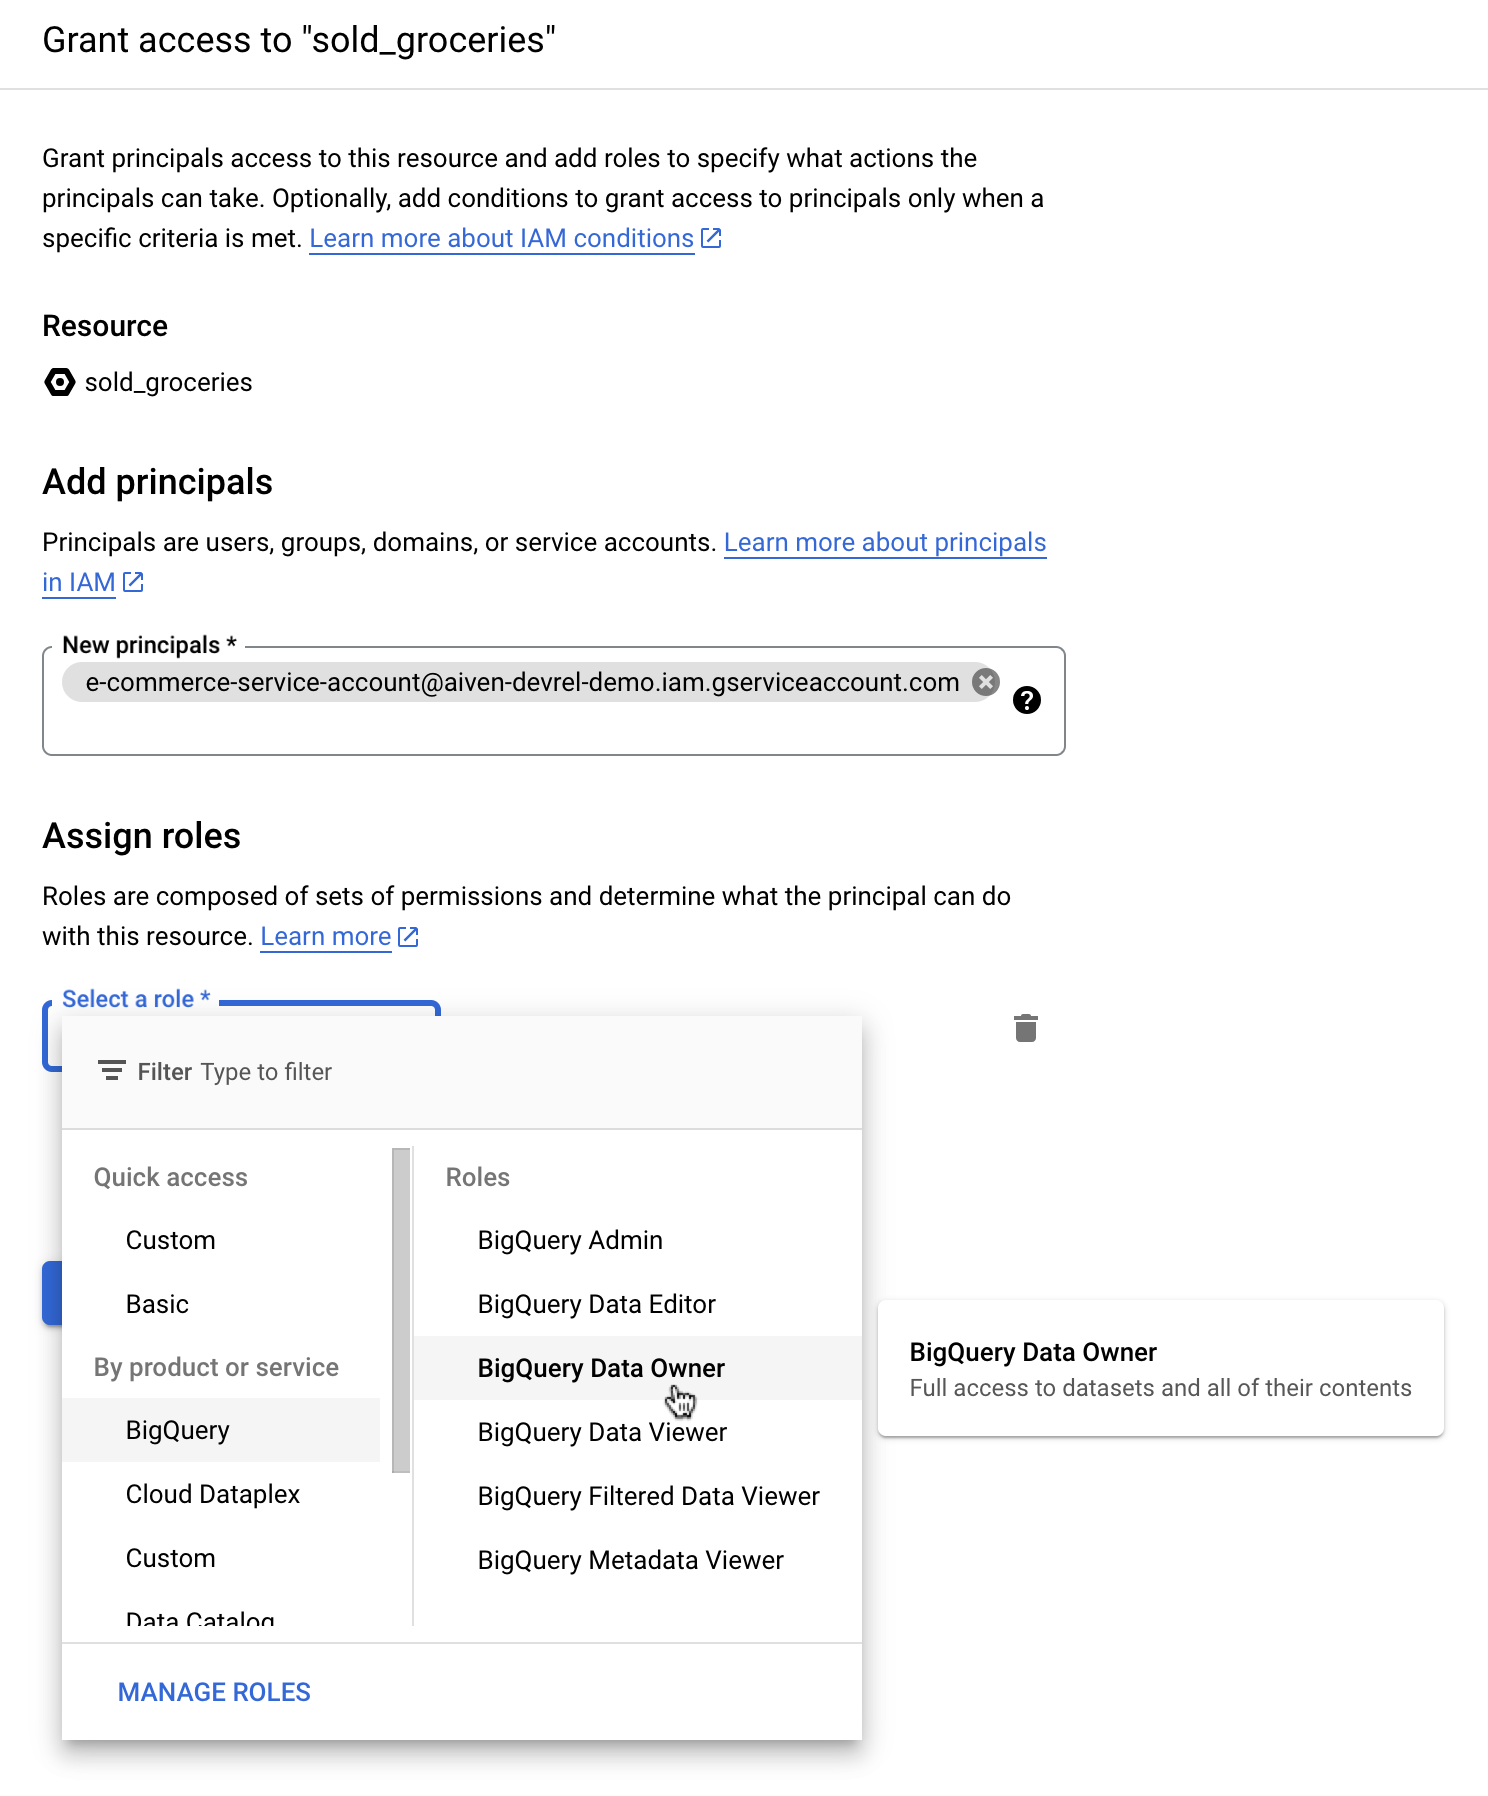Select the BigQuery Admin role
Viewport: 1488px width, 1796px height.
click(569, 1239)
